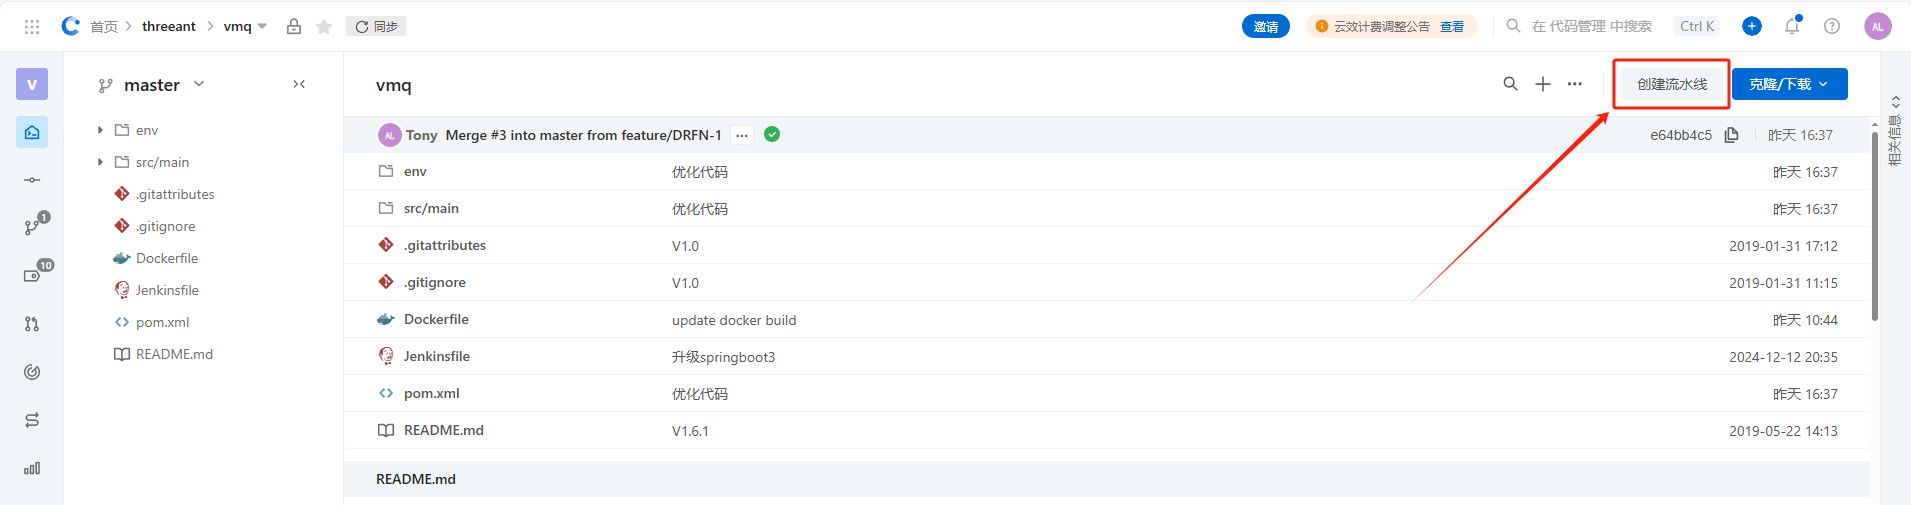Open merge requests sidebar icon

32,324
